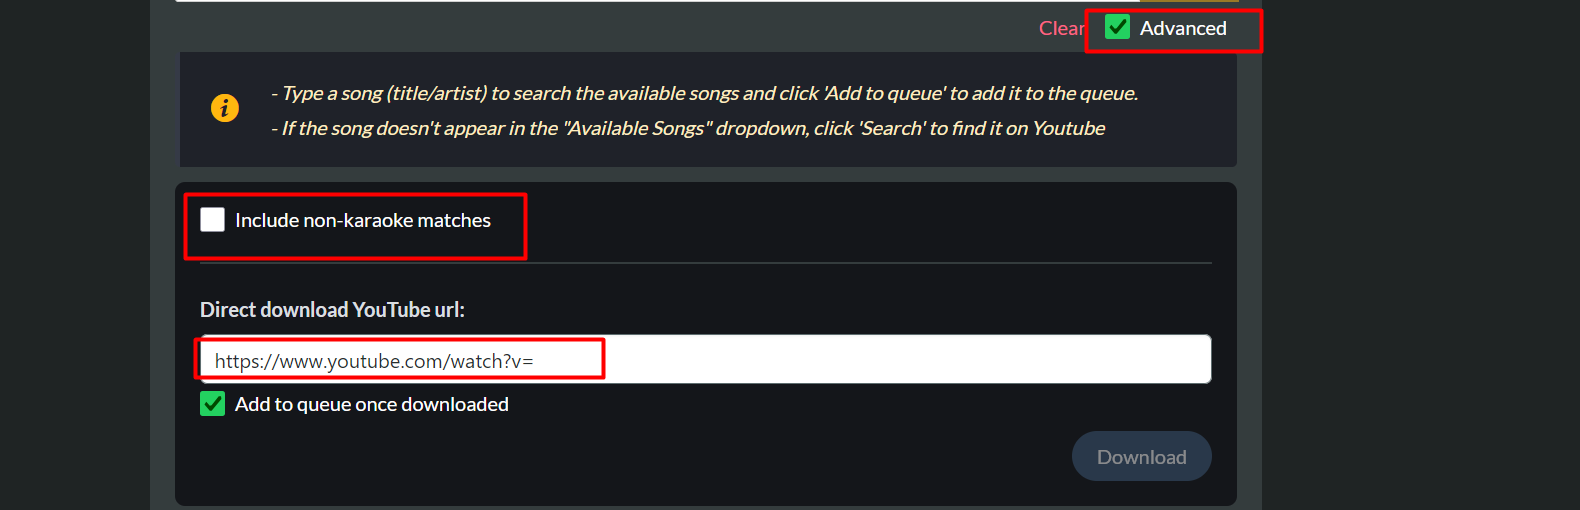Enable Include non-karaoke matches checkbox
1580x510 pixels.
pos(213,220)
